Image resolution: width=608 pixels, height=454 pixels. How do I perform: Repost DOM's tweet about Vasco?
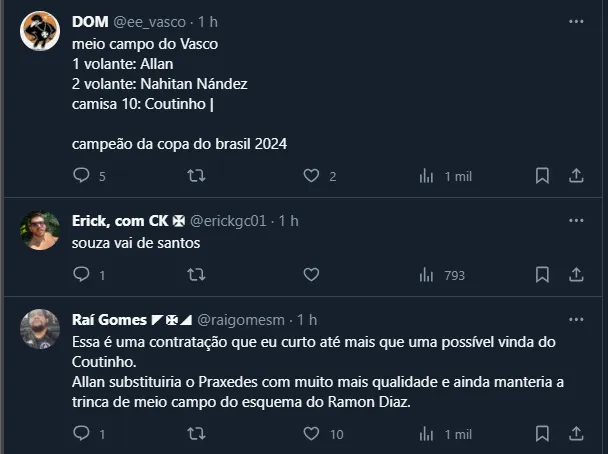[x=197, y=176]
